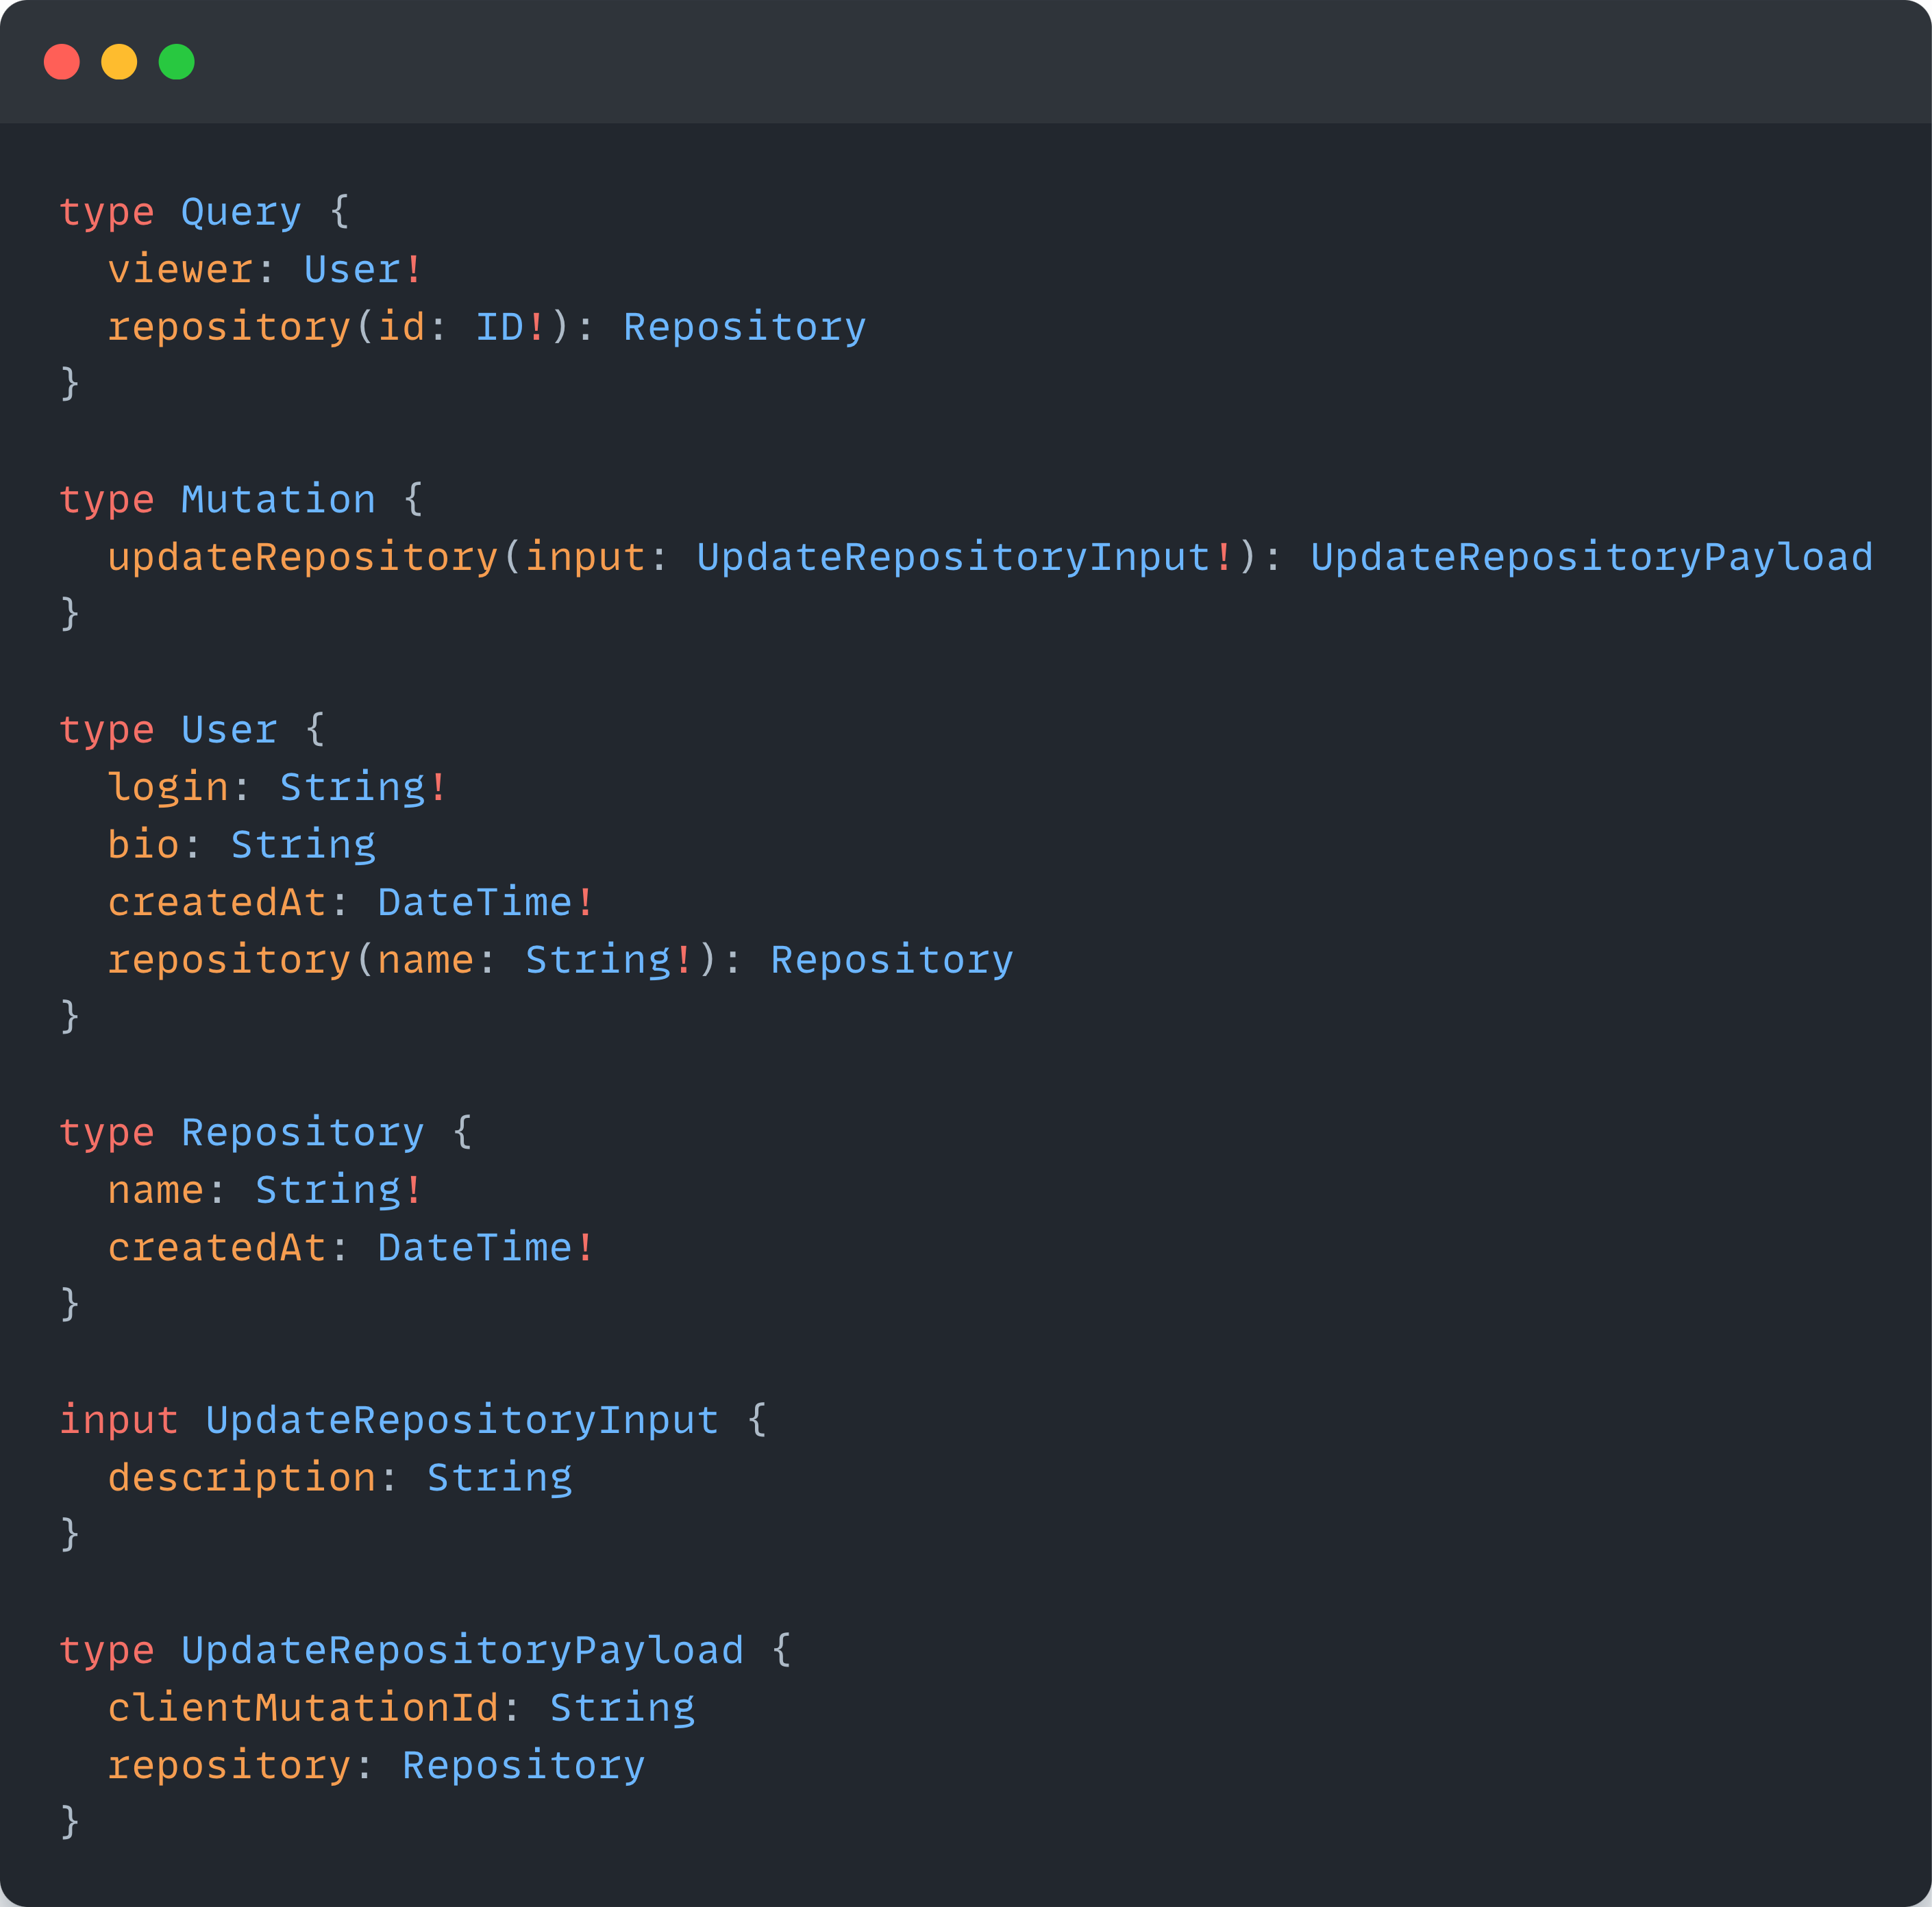
Task: Click 'createdAt' in the Repository type
Action: coord(217,1248)
